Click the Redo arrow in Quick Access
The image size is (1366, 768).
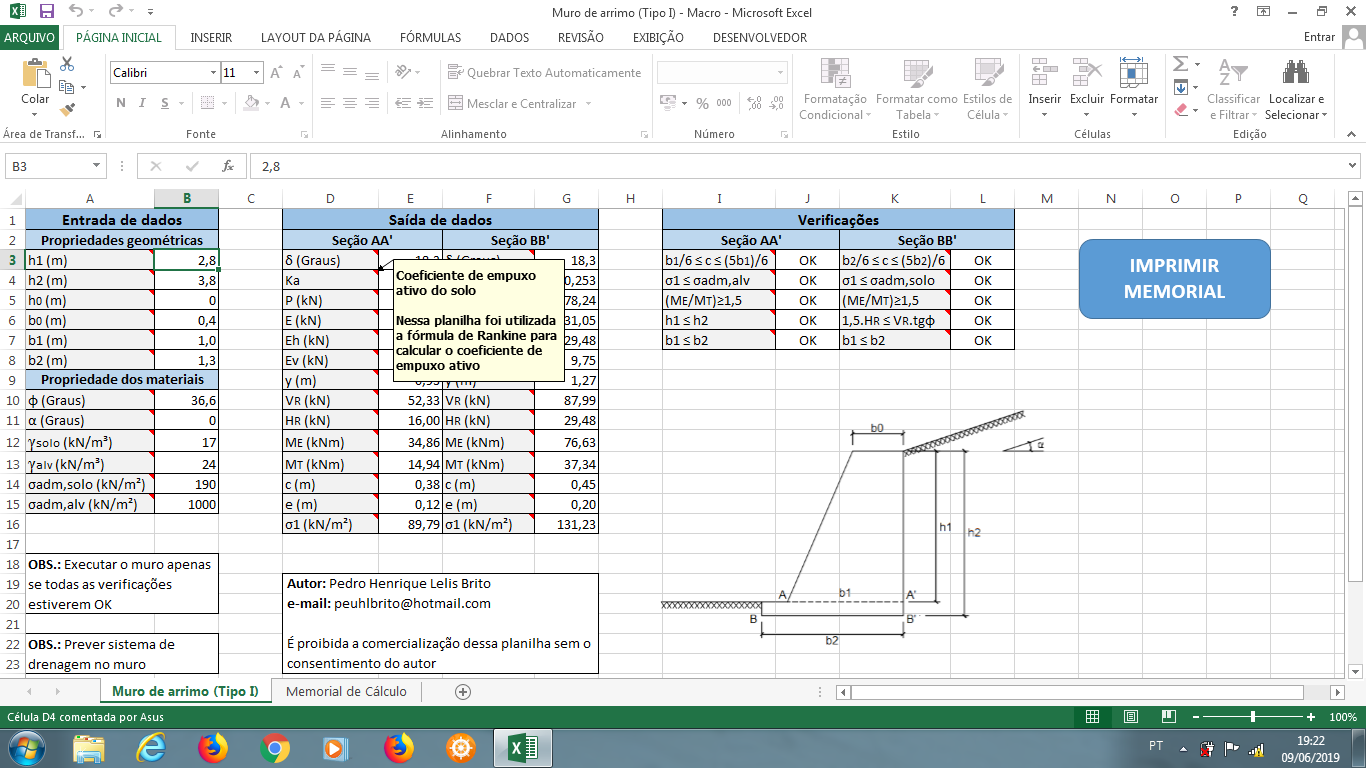(115, 12)
